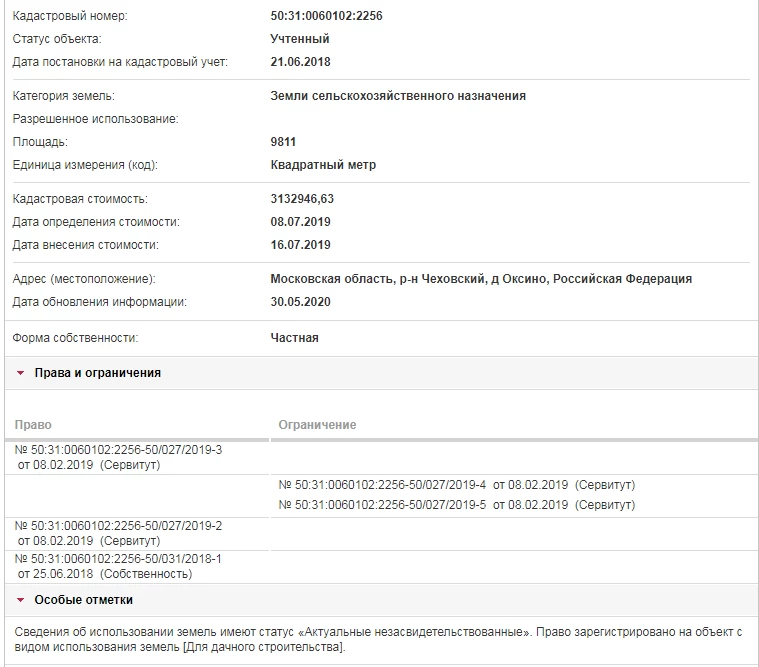Open servitut right record ending 2019-3
Image resolution: width=759 pixels, height=667 pixels.
tap(119, 450)
